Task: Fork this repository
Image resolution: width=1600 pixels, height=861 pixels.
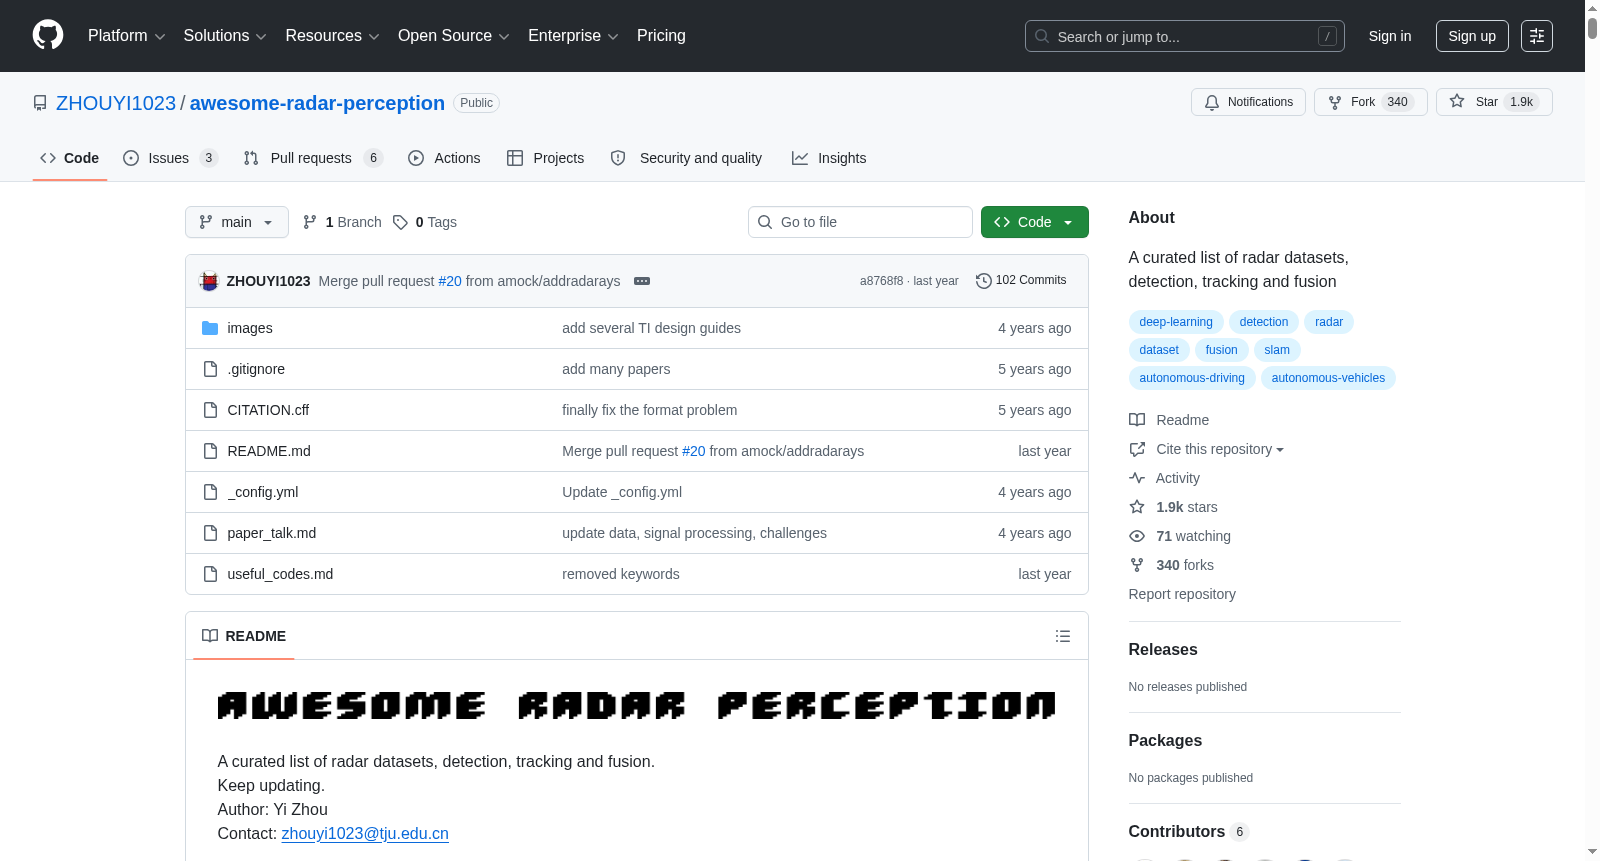Action: click(x=1370, y=102)
